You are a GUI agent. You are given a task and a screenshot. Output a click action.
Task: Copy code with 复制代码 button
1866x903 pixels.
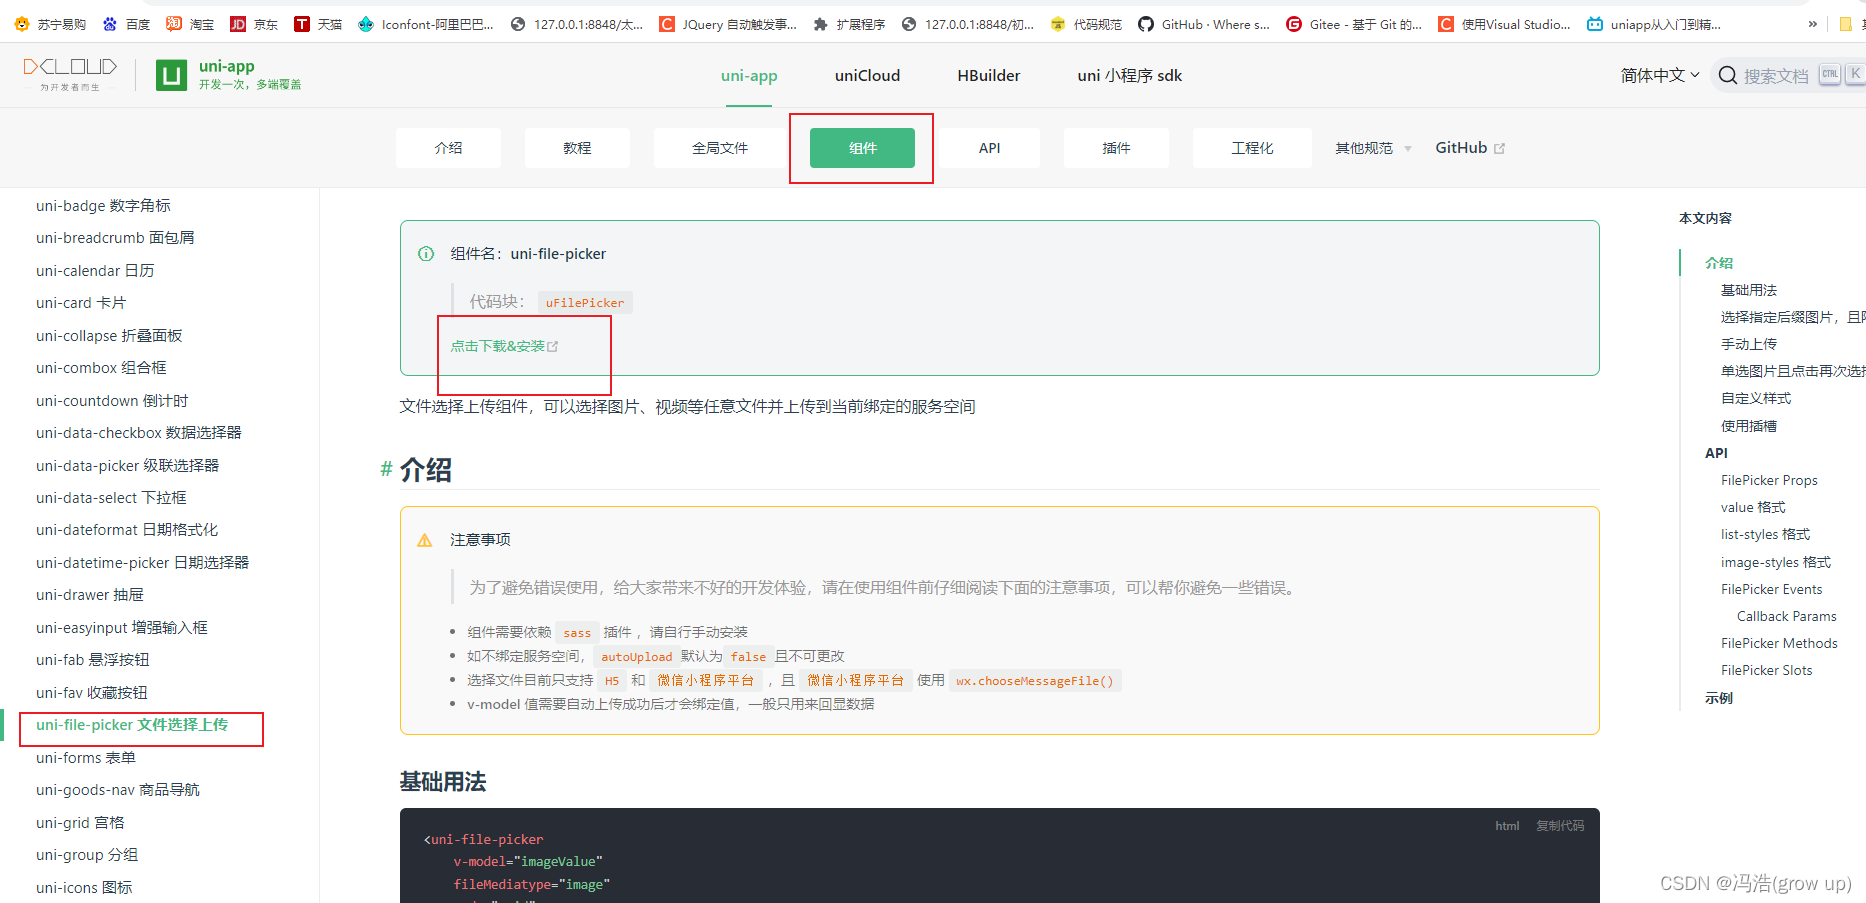1560,826
